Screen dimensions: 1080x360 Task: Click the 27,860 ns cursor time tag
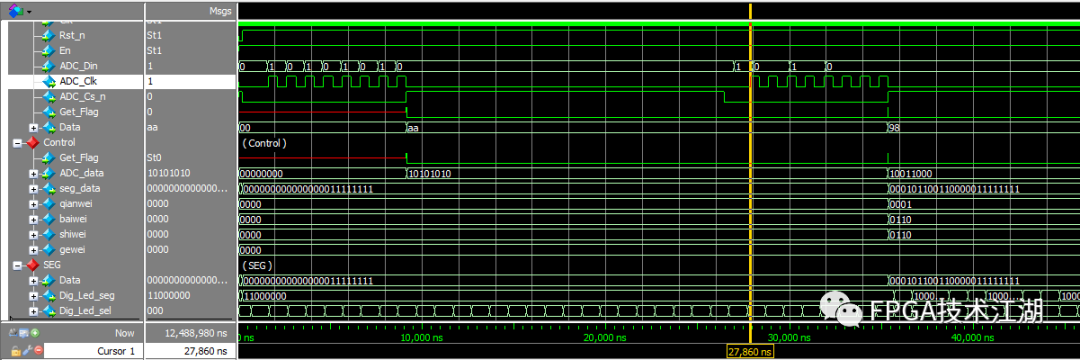pyautogui.click(x=751, y=352)
